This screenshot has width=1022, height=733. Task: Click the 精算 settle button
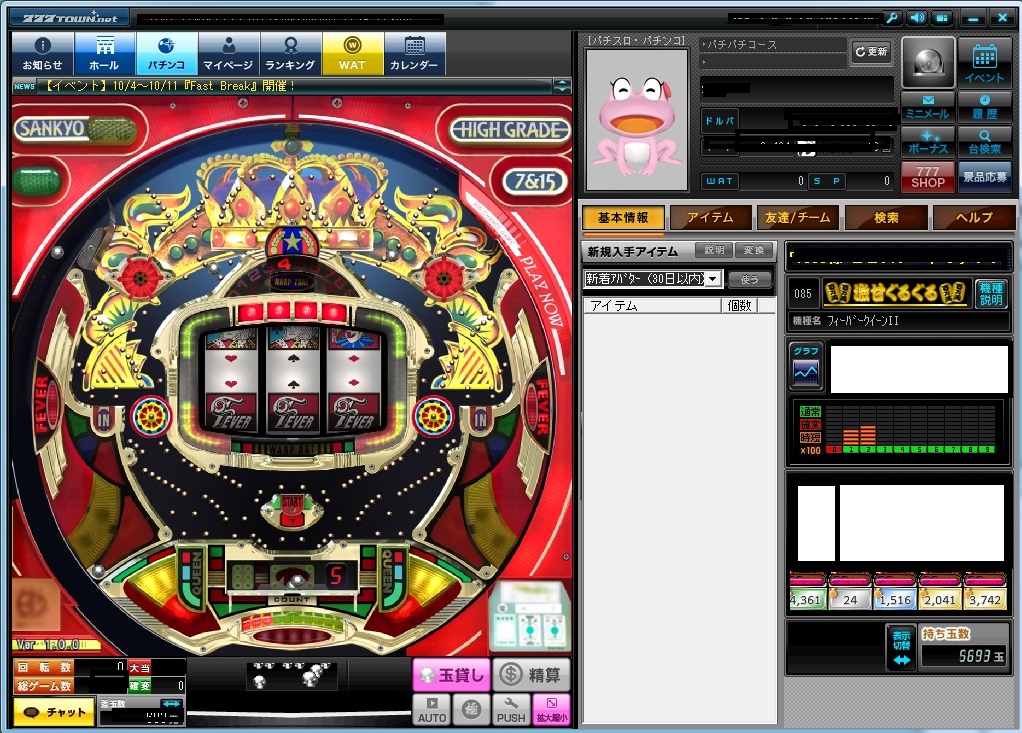coord(532,675)
